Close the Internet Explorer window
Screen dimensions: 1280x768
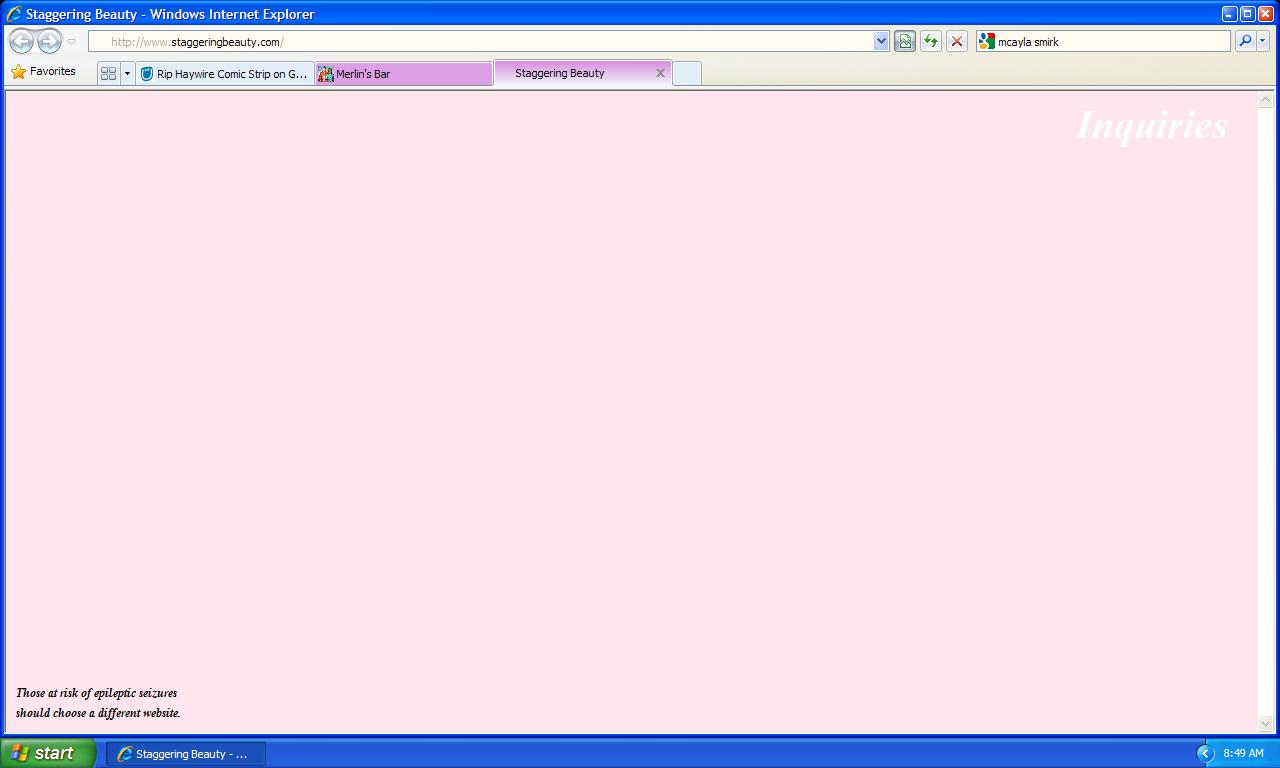pos(1265,14)
